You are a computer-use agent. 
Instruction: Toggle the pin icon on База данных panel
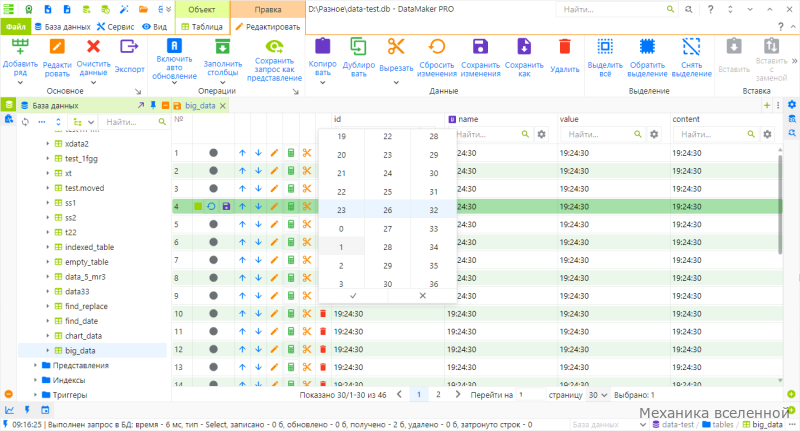click(153, 106)
